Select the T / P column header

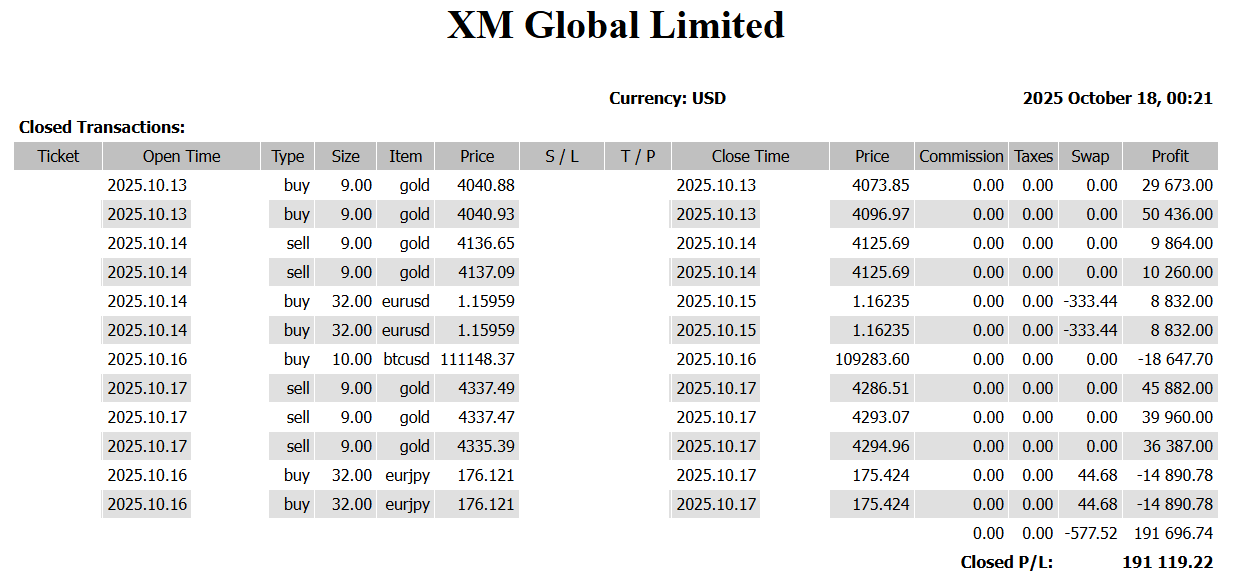[638, 156]
